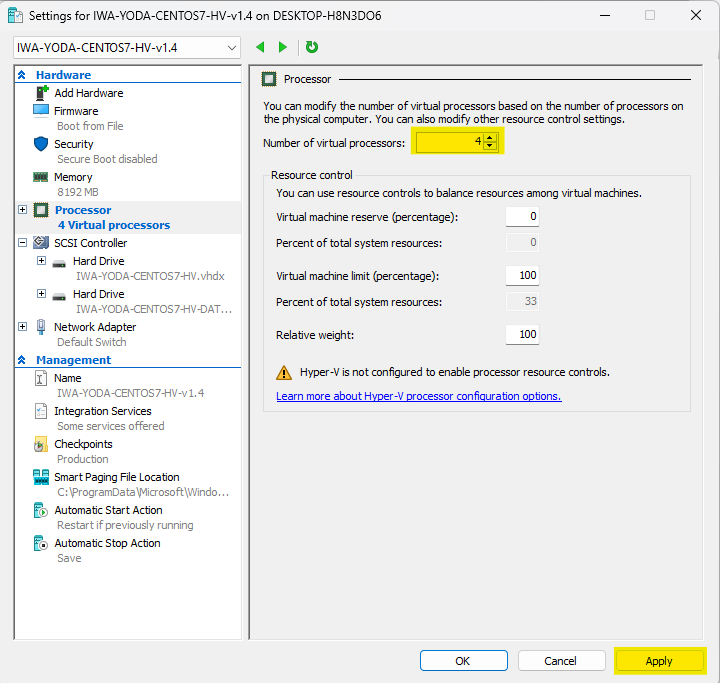This screenshot has width=720, height=683.
Task: Click 'Secure Boot disabled' text
Action: tap(107, 159)
